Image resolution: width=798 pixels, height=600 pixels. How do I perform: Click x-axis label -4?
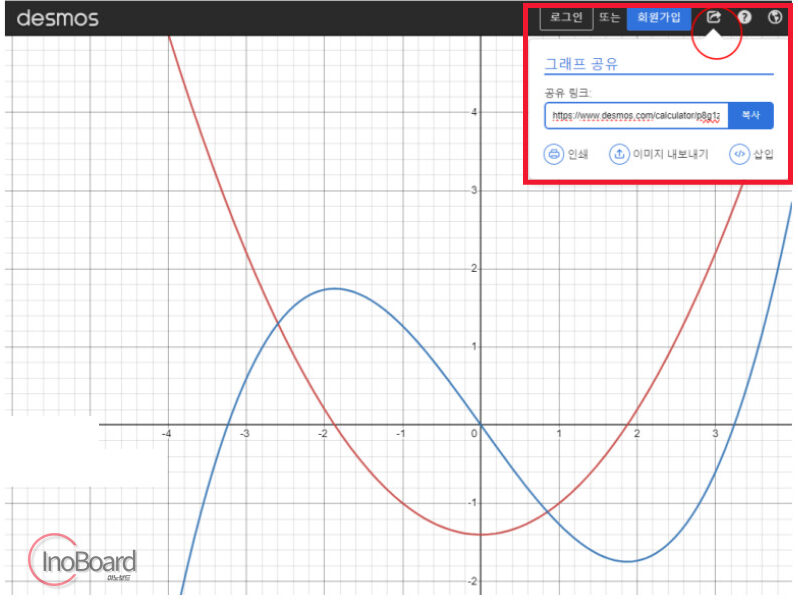pos(166,434)
